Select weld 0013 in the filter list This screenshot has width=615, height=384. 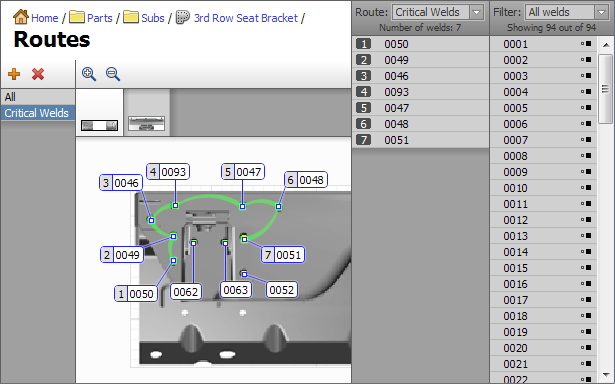click(544, 236)
